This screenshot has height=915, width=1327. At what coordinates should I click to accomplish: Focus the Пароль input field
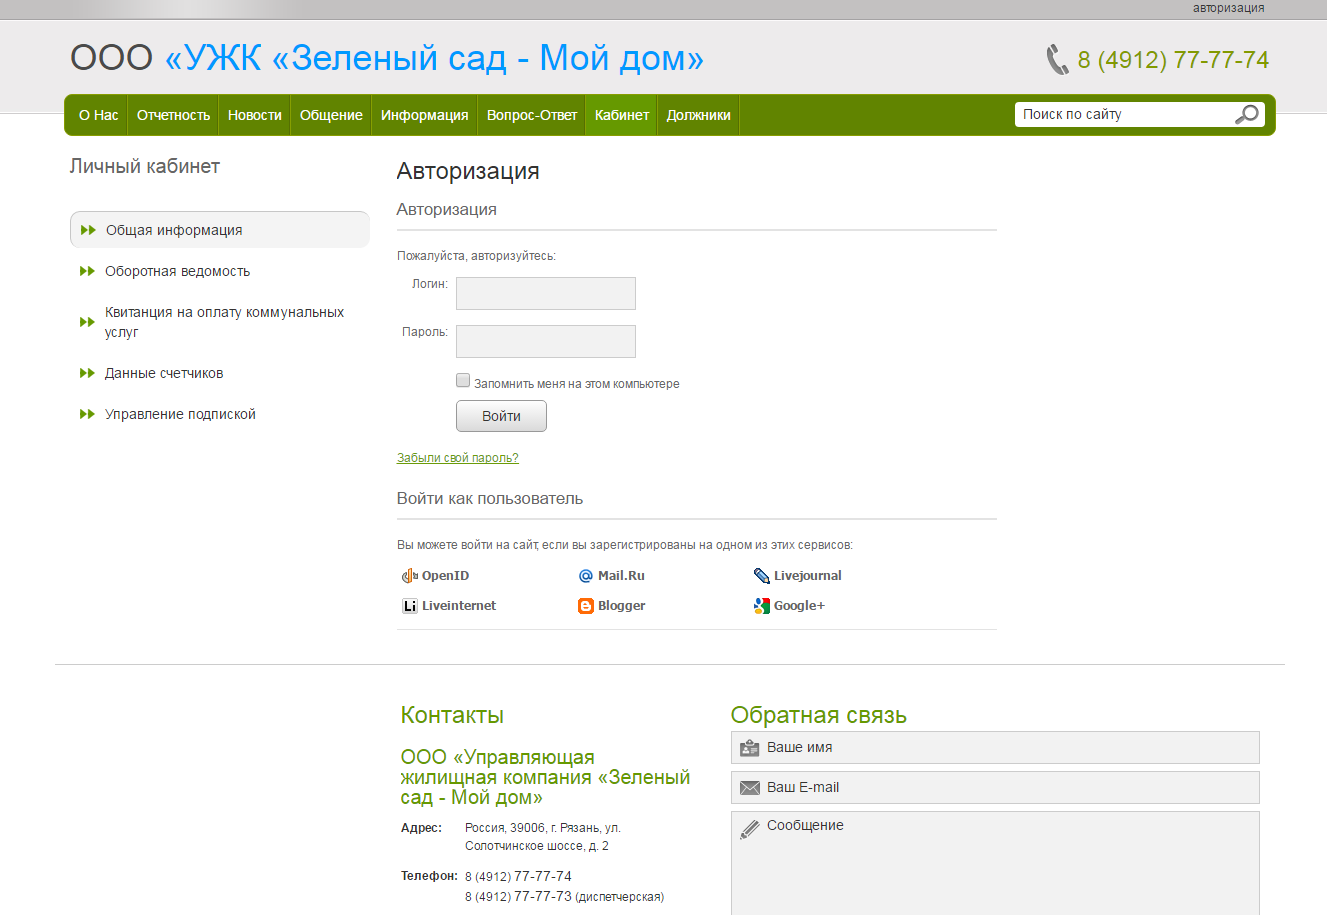pyautogui.click(x=546, y=342)
